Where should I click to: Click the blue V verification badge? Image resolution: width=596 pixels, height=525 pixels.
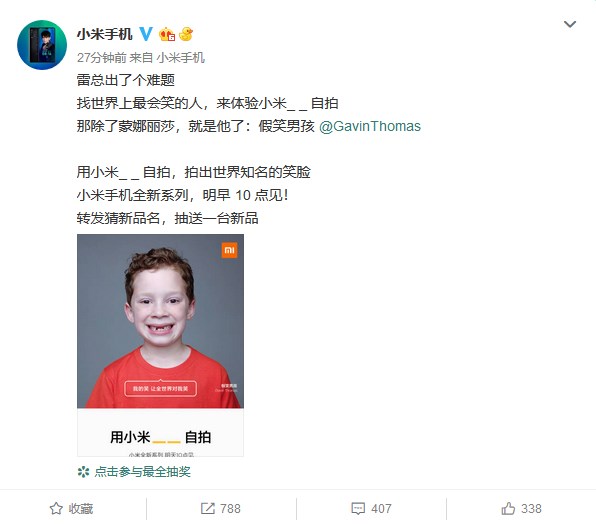coord(146,34)
